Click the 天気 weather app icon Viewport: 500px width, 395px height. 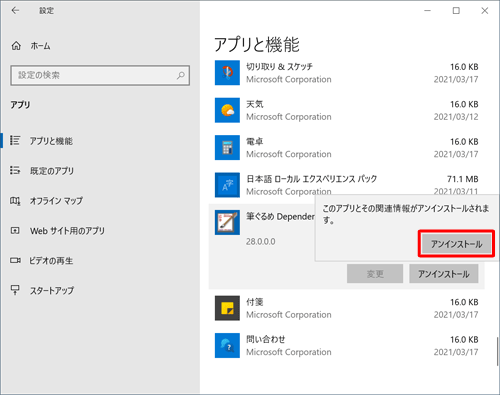click(227, 110)
